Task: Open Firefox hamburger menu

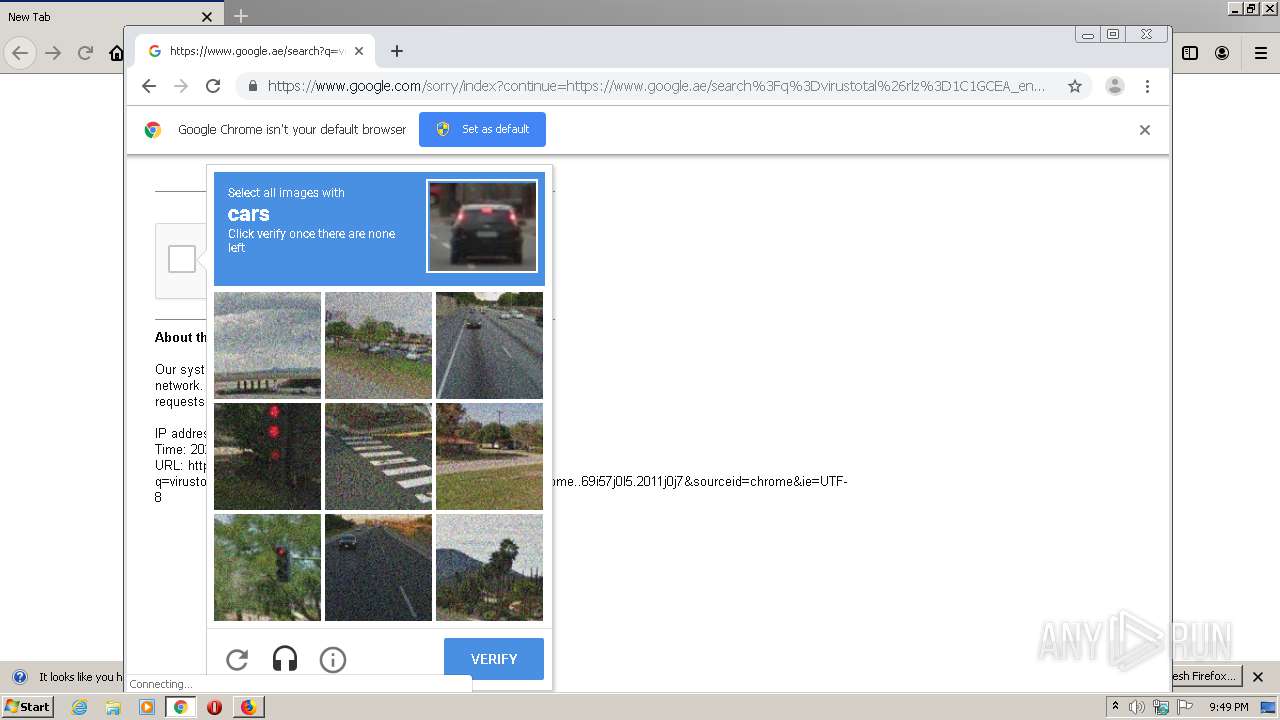Action: (1261, 53)
